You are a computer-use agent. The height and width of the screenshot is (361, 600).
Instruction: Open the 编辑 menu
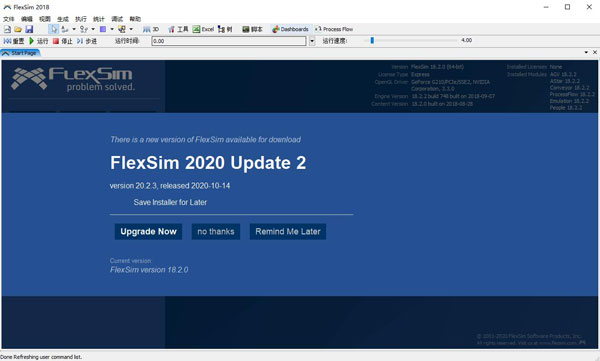click(27, 19)
